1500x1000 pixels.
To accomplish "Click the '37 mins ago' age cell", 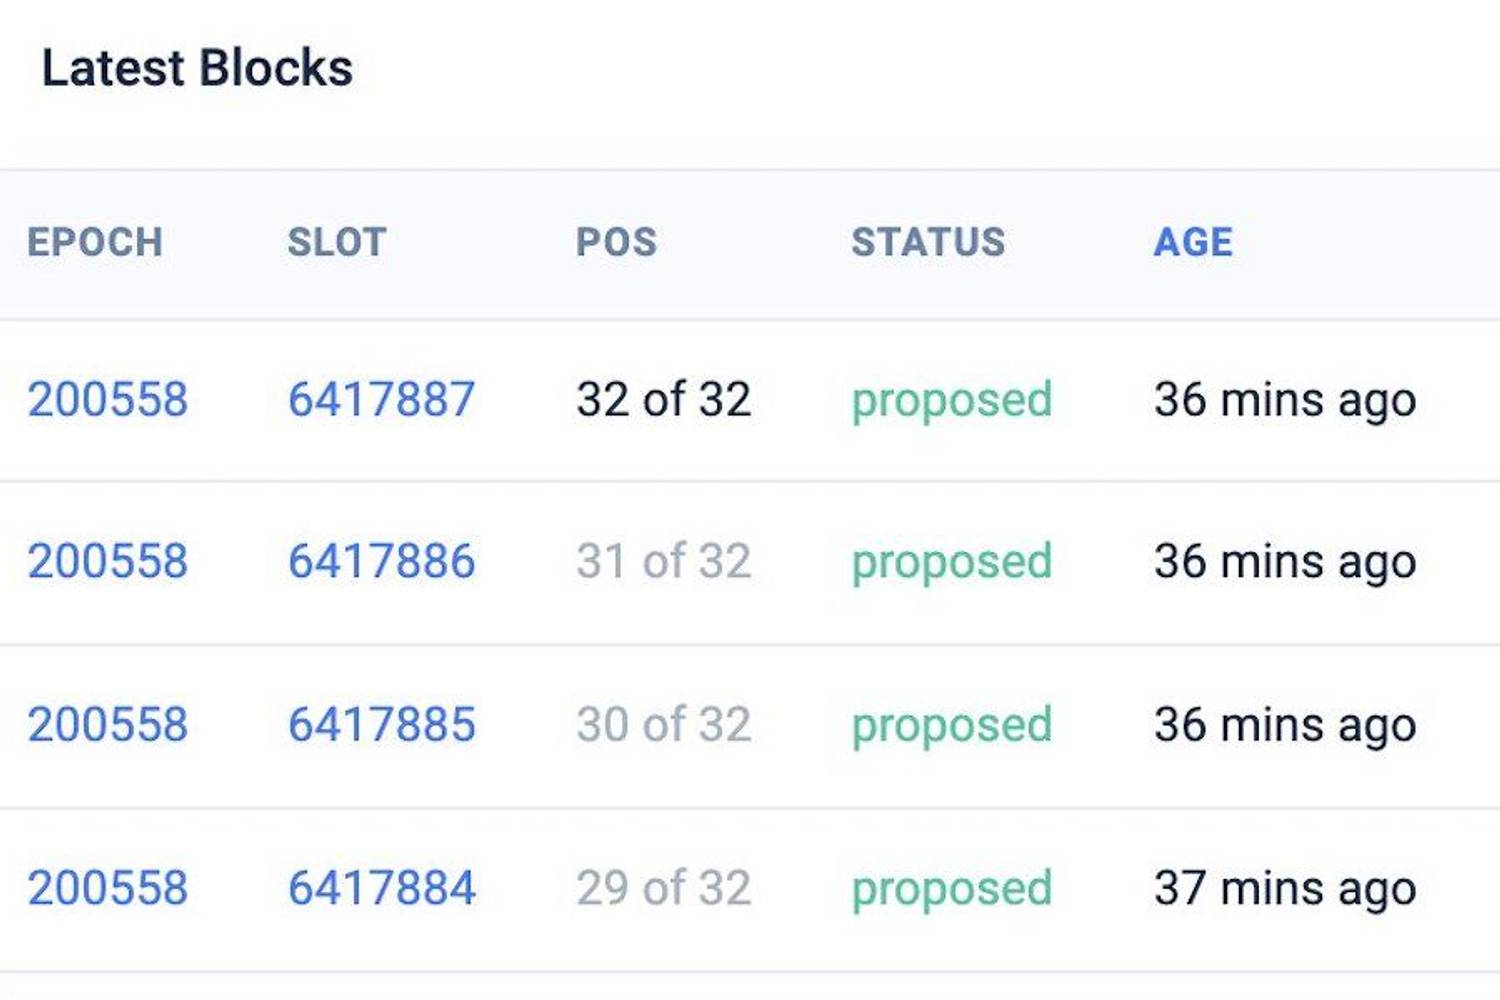I will pos(1285,888).
